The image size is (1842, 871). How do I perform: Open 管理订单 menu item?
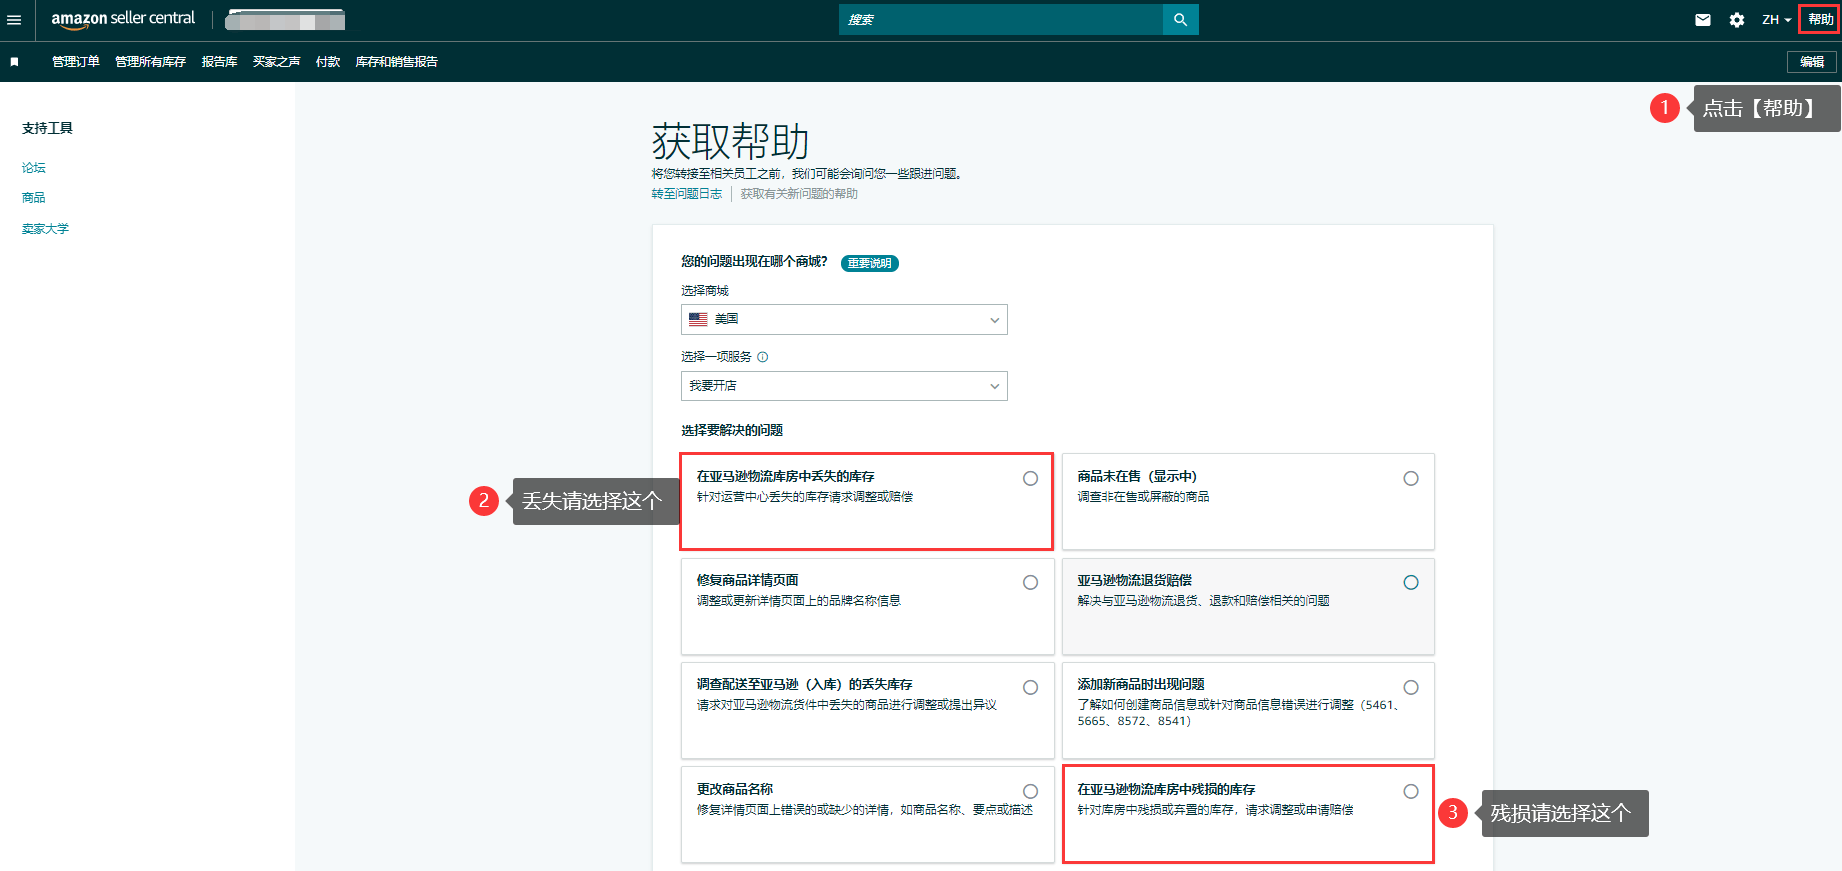[x=76, y=62]
